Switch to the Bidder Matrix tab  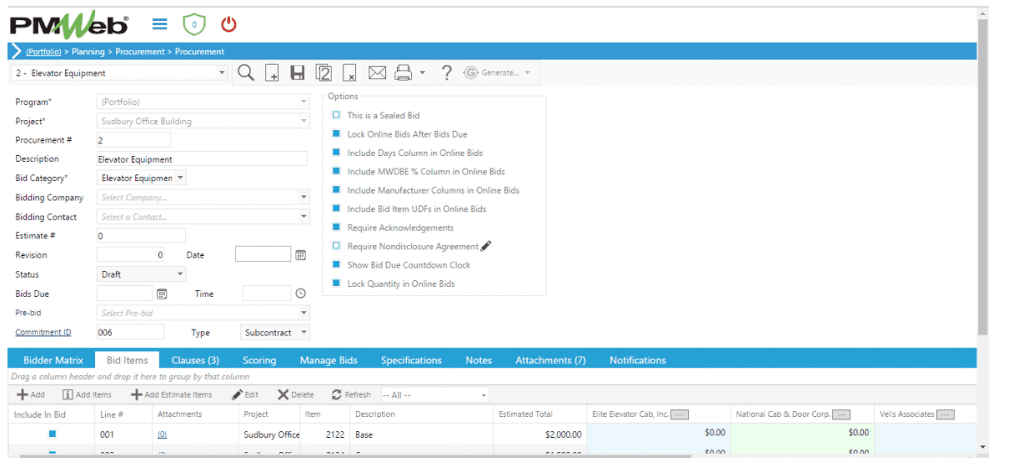(54, 360)
